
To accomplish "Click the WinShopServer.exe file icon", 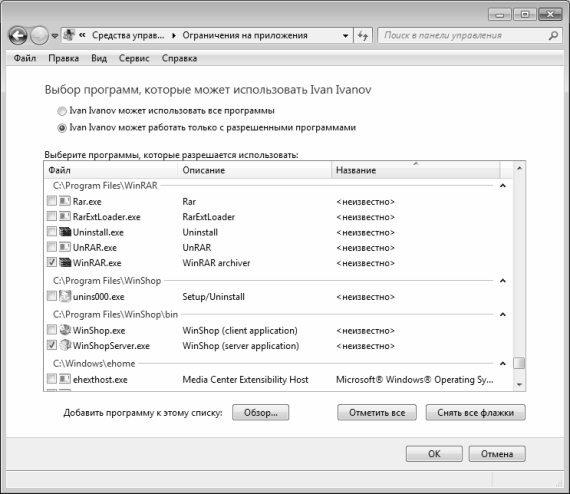I will [x=65, y=345].
